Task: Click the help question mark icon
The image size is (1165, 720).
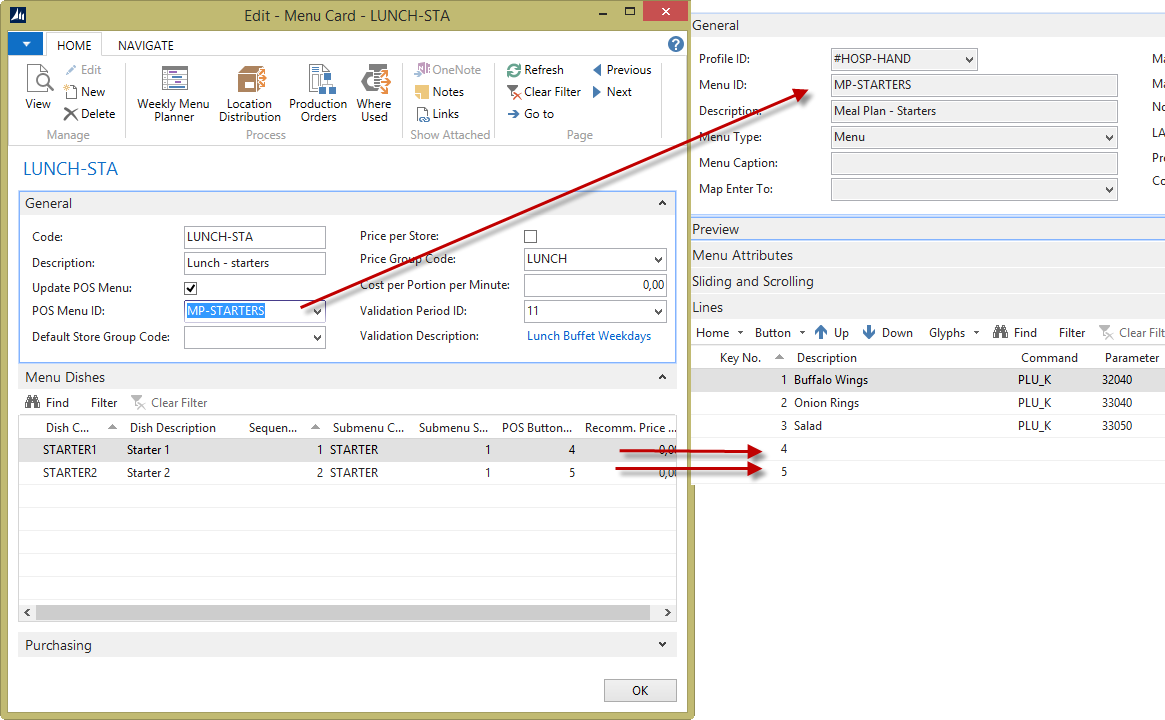Action: [676, 45]
